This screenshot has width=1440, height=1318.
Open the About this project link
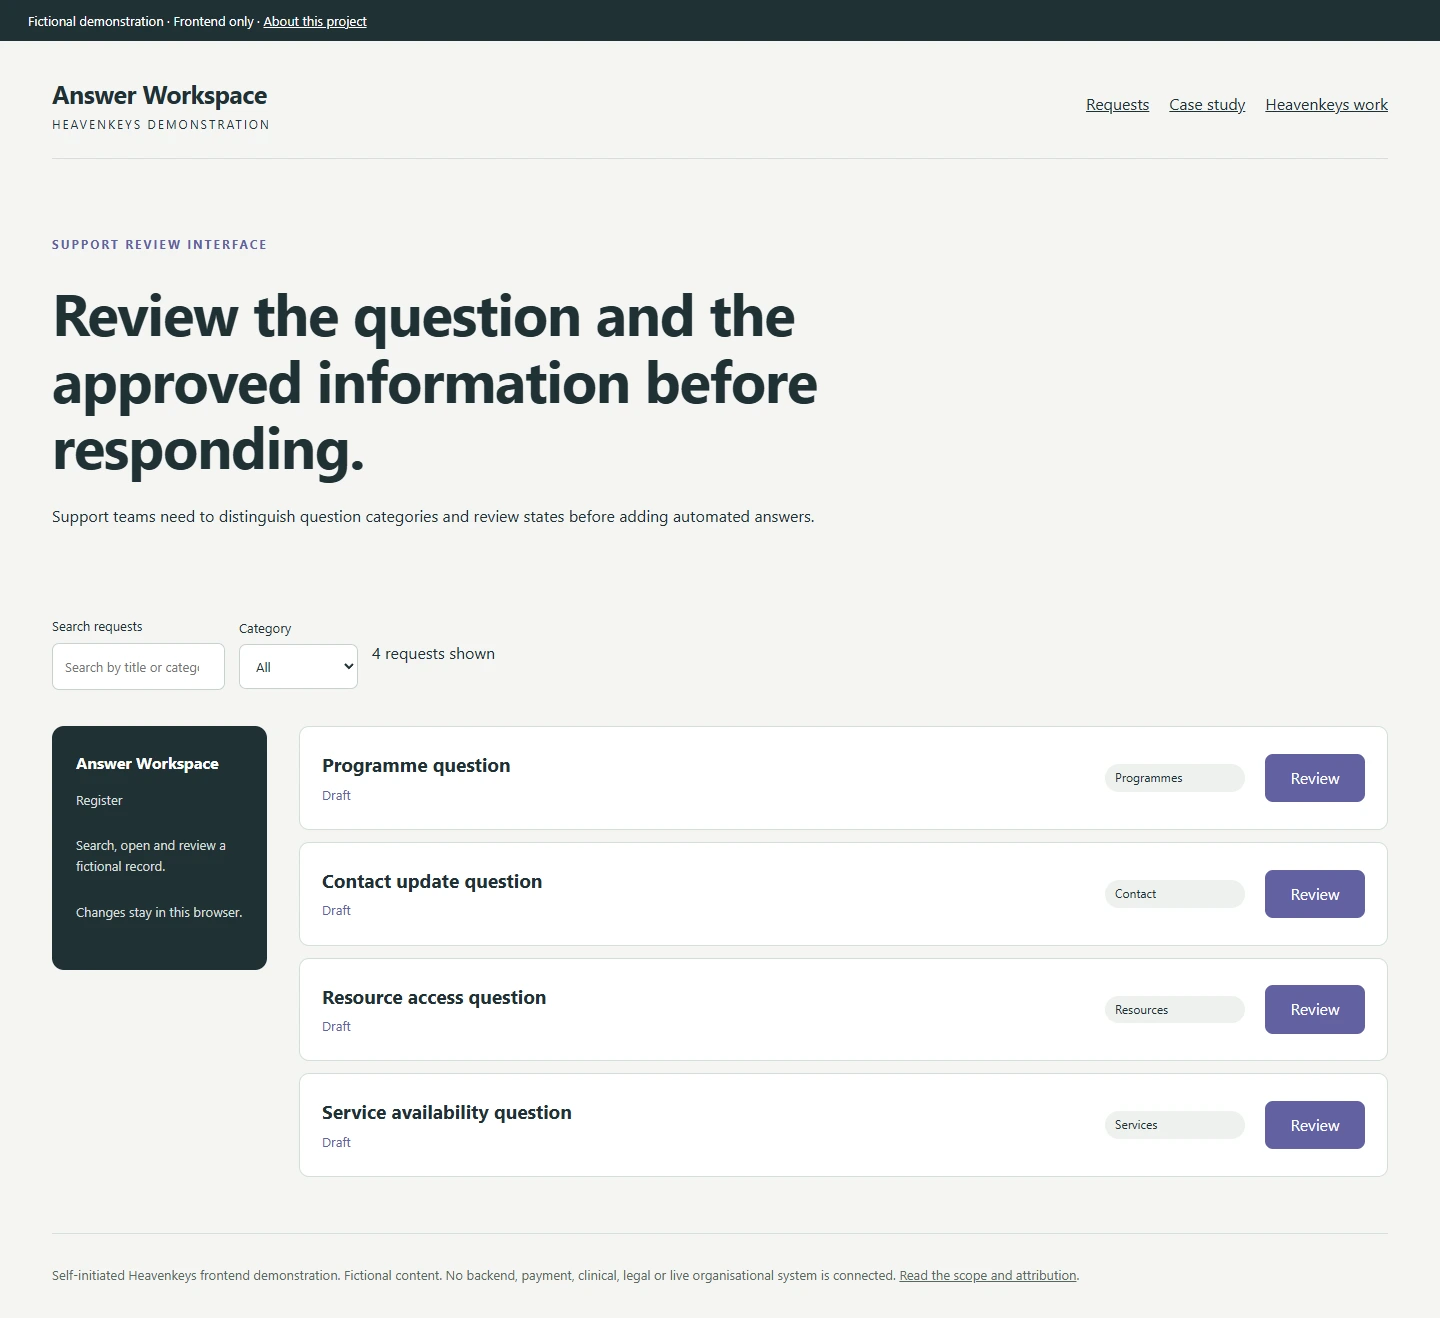[315, 21]
